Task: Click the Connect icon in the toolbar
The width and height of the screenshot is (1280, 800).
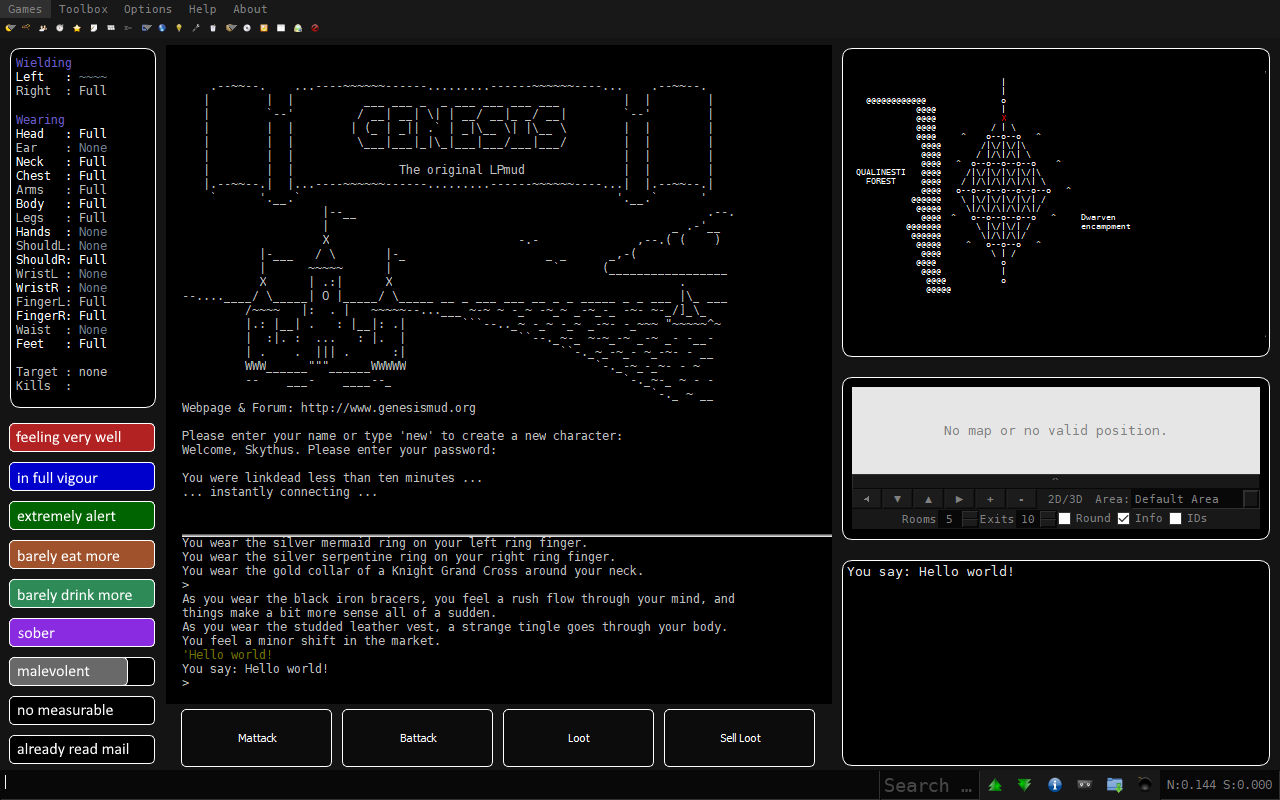Action: point(10,28)
